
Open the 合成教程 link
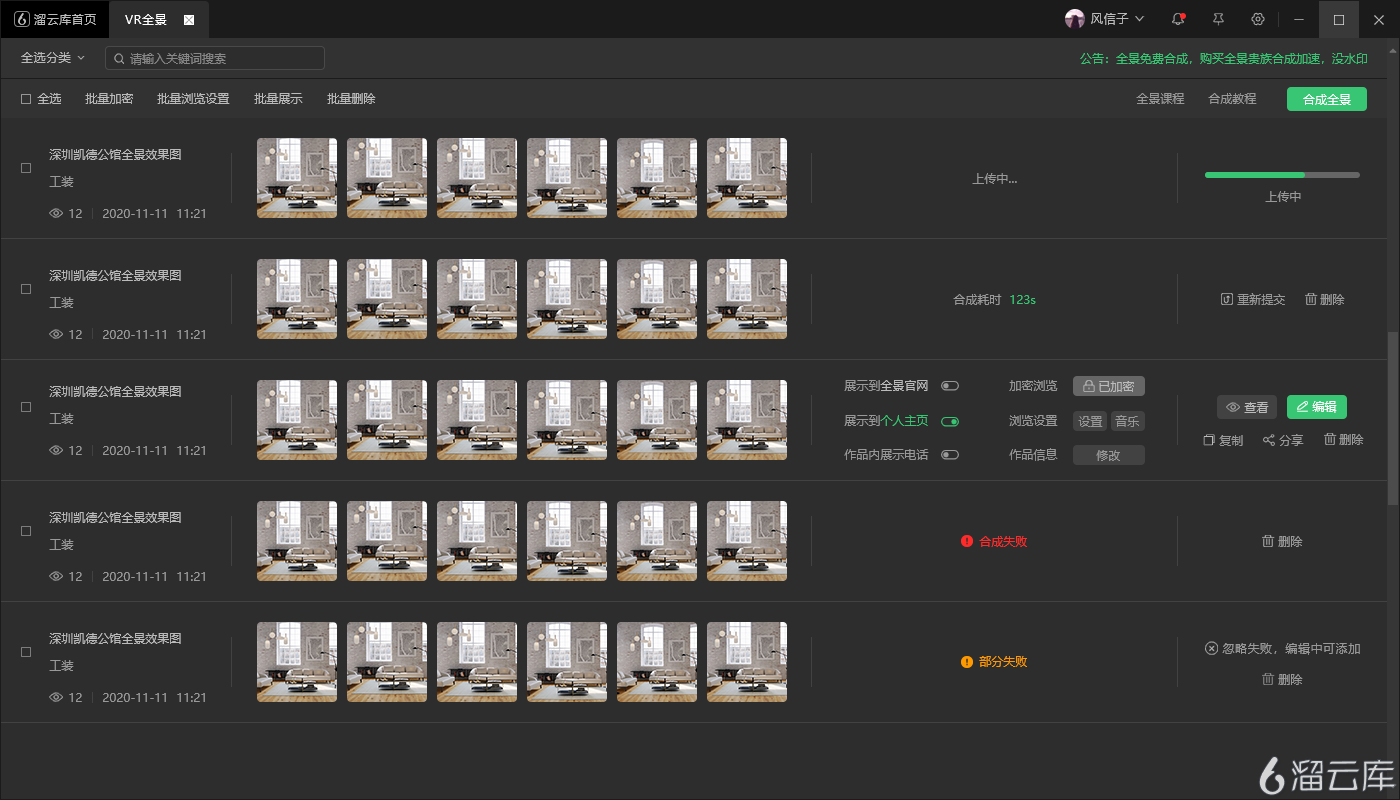click(x=1232, y=99)
